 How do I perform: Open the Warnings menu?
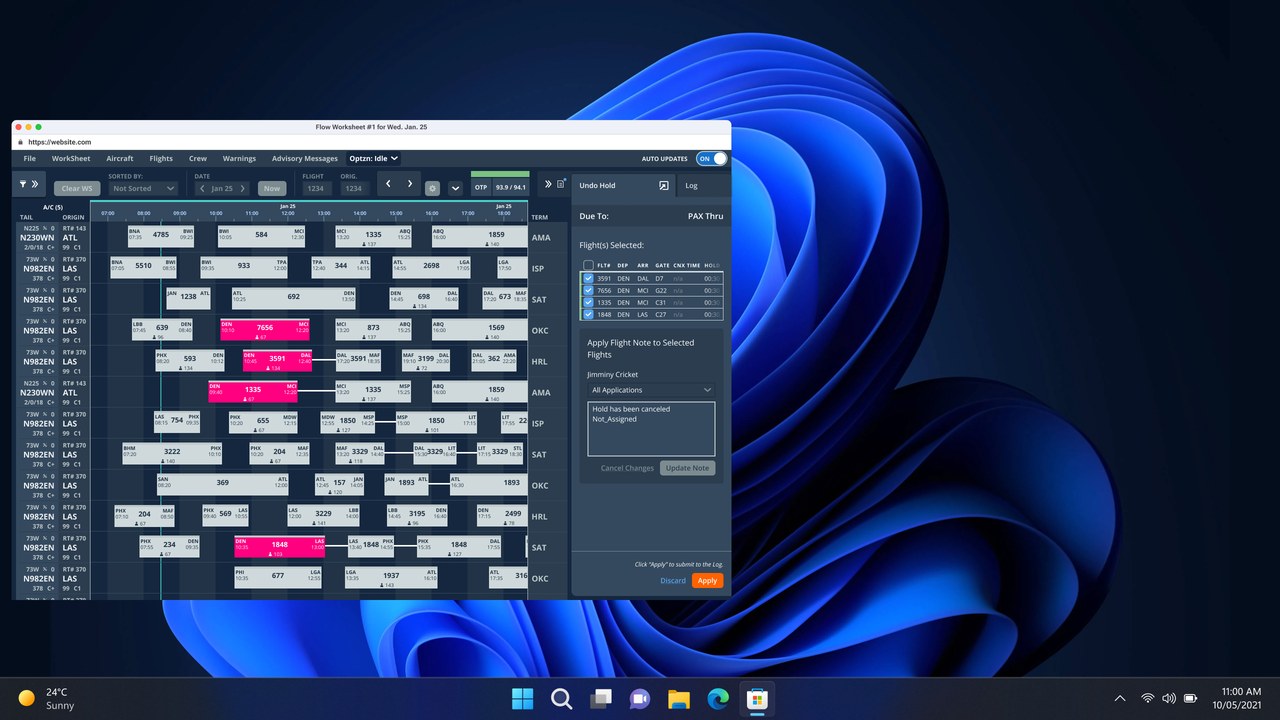(239, 158)
